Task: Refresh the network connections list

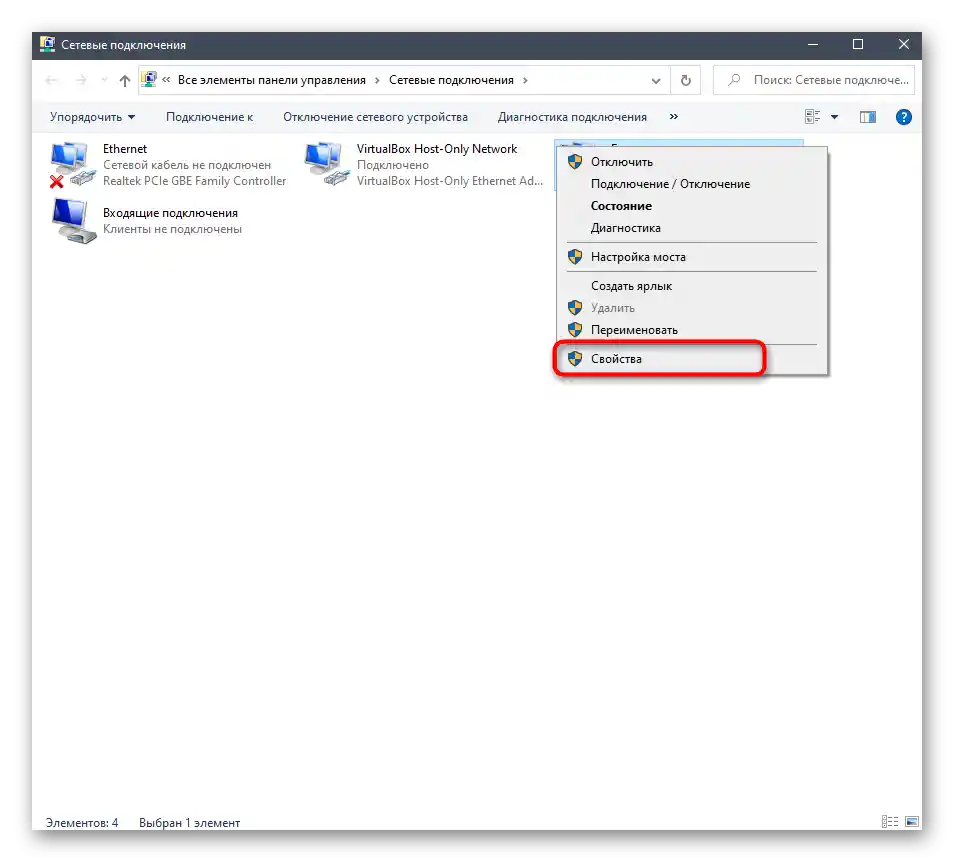Action: (x=686, y=80)
